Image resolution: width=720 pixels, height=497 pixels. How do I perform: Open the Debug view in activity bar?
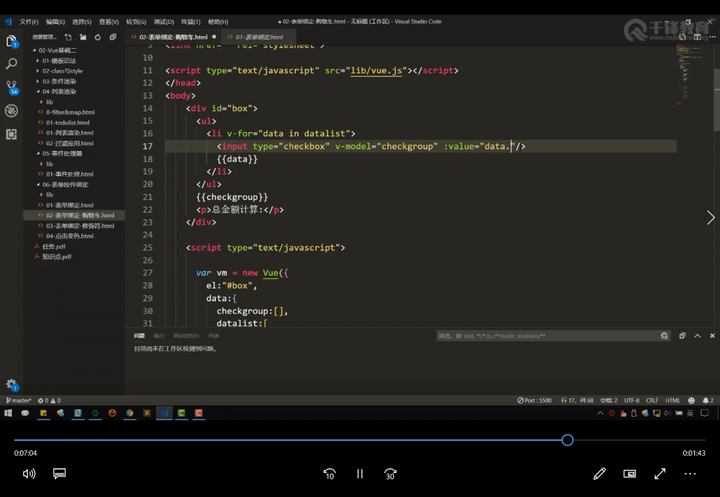tap(11, 111)
